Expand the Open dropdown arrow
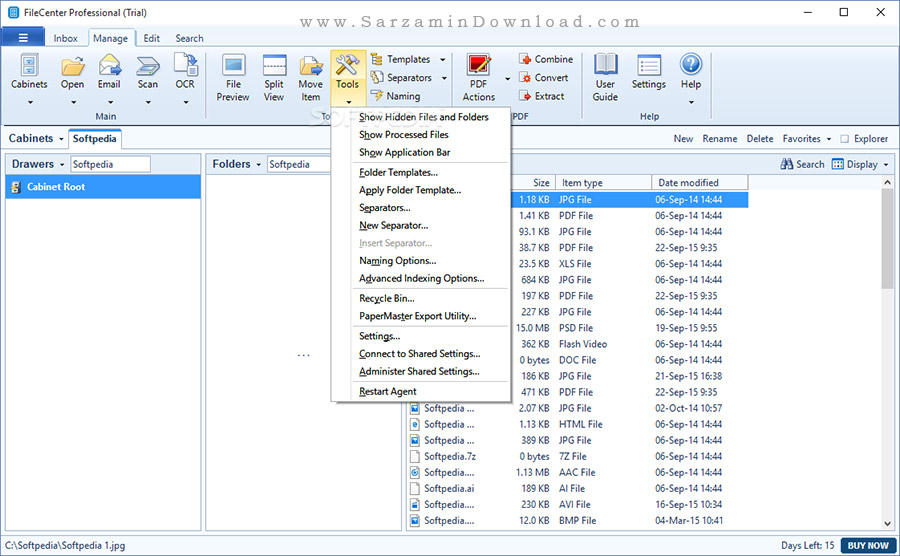This screenshot has height=556, width=900. (73, 103)
